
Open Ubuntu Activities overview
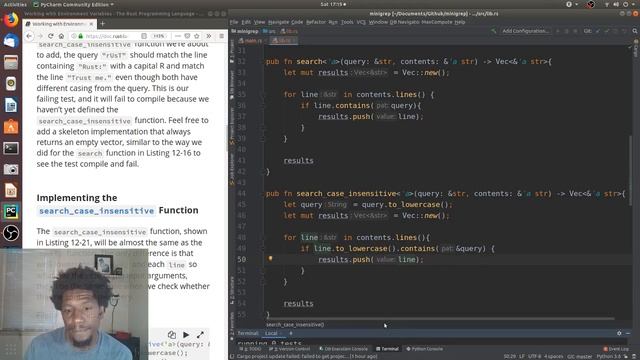[15, 4]
